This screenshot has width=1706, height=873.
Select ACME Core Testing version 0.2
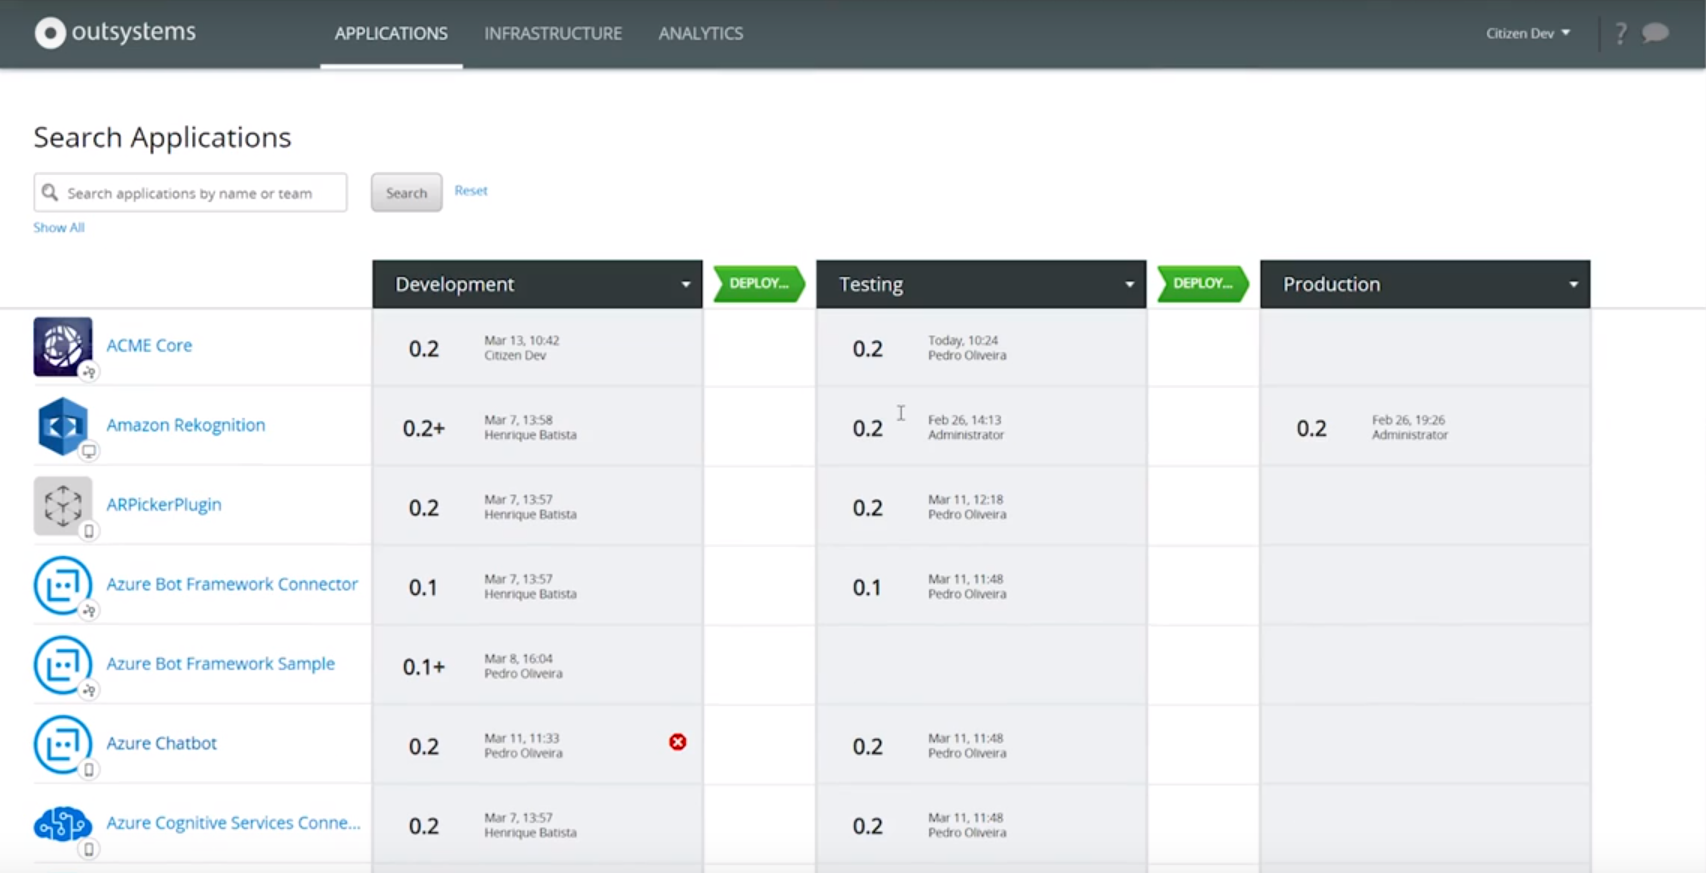[868, 349]
